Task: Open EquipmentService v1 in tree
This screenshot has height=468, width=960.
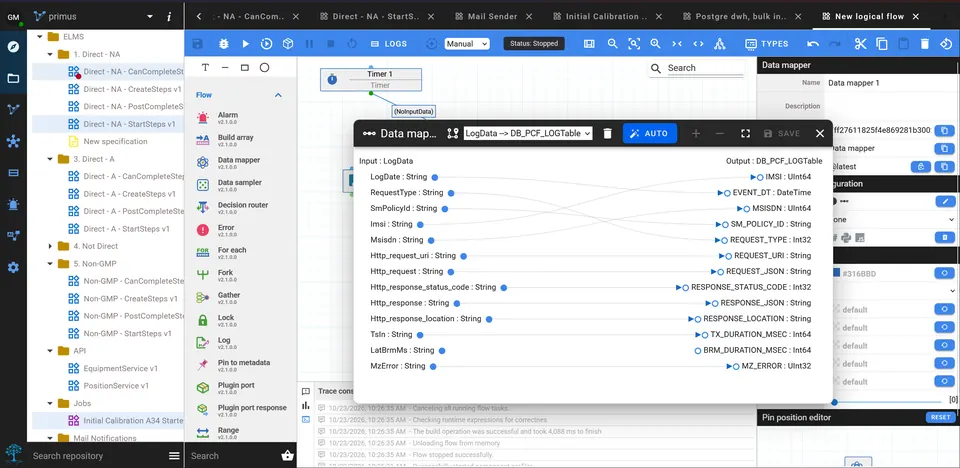Action: coord(121,369)
